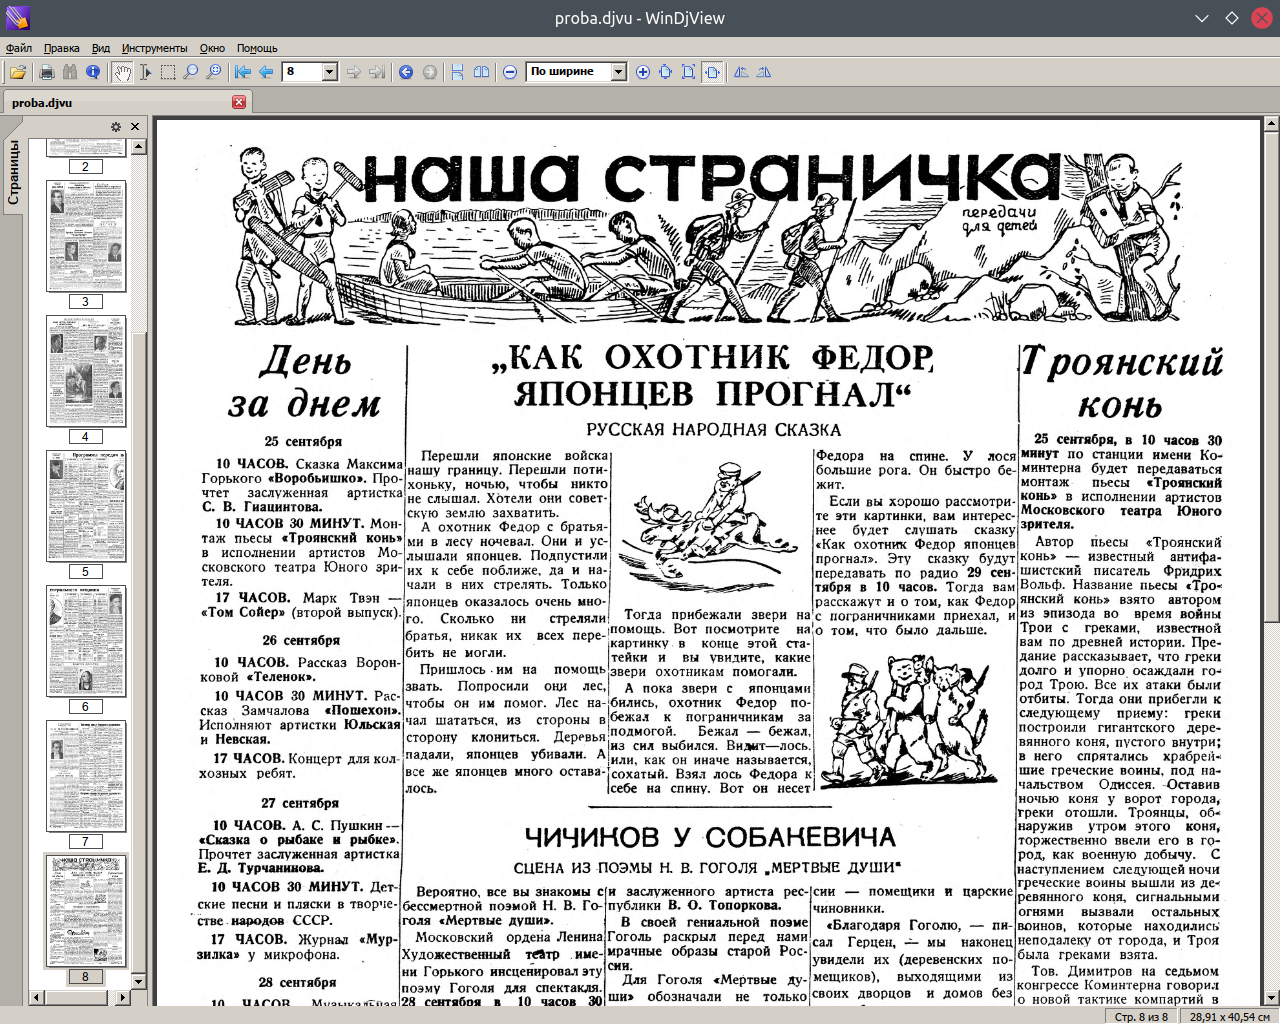1280x1024 pixels.
Task: Zoom out with the minus icon
Action: coord(510,72)
